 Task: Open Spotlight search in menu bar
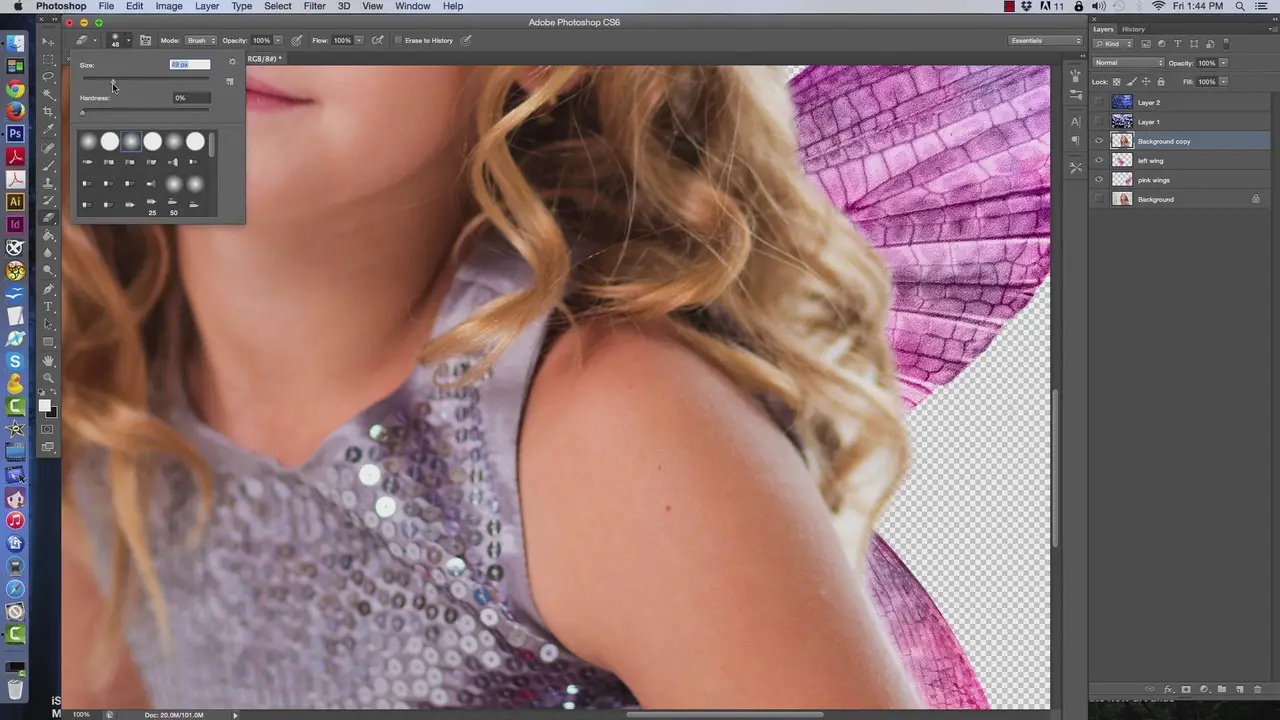tap(1241, 6)
